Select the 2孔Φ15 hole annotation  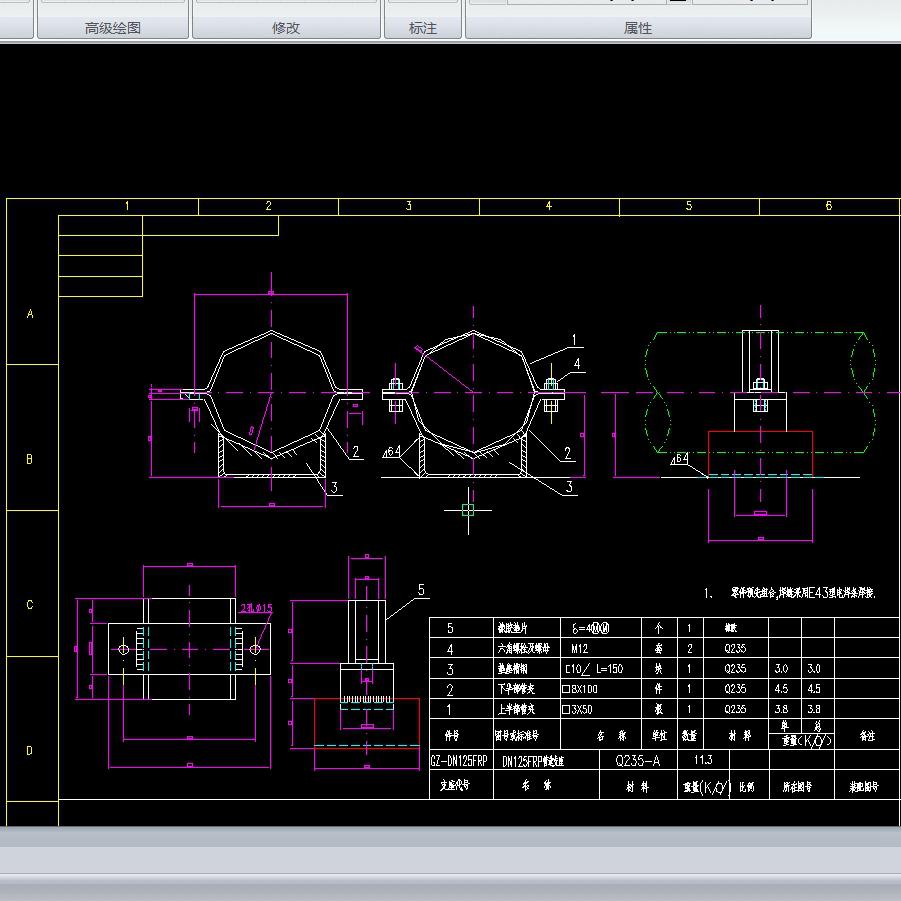point(256,608)
